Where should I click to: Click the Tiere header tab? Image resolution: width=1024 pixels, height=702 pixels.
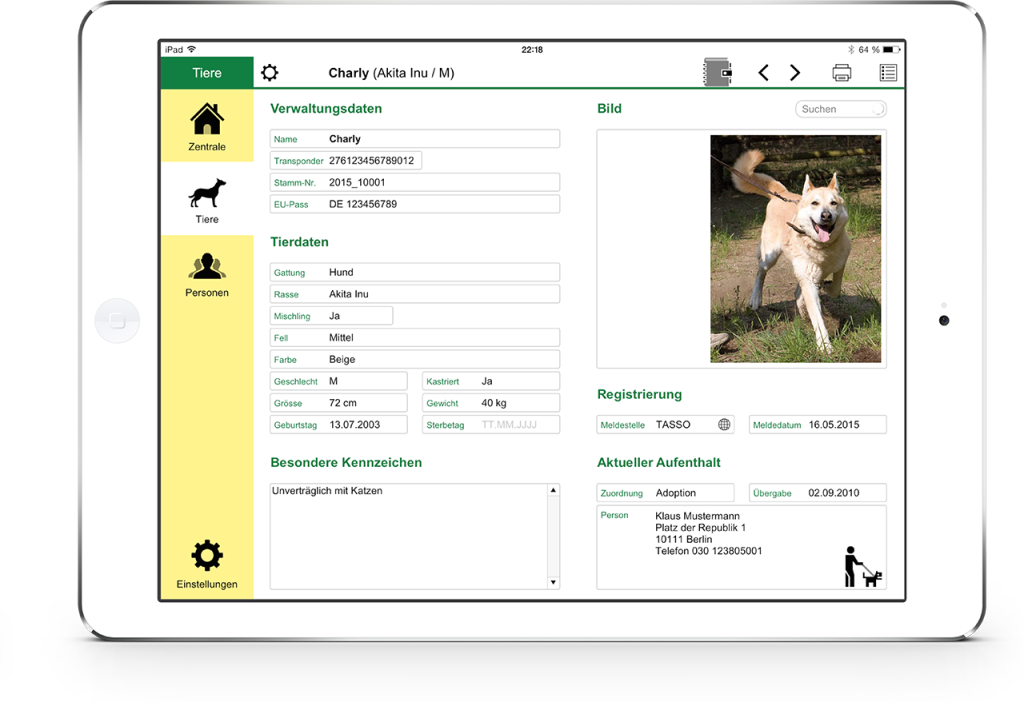click(207, 72)
